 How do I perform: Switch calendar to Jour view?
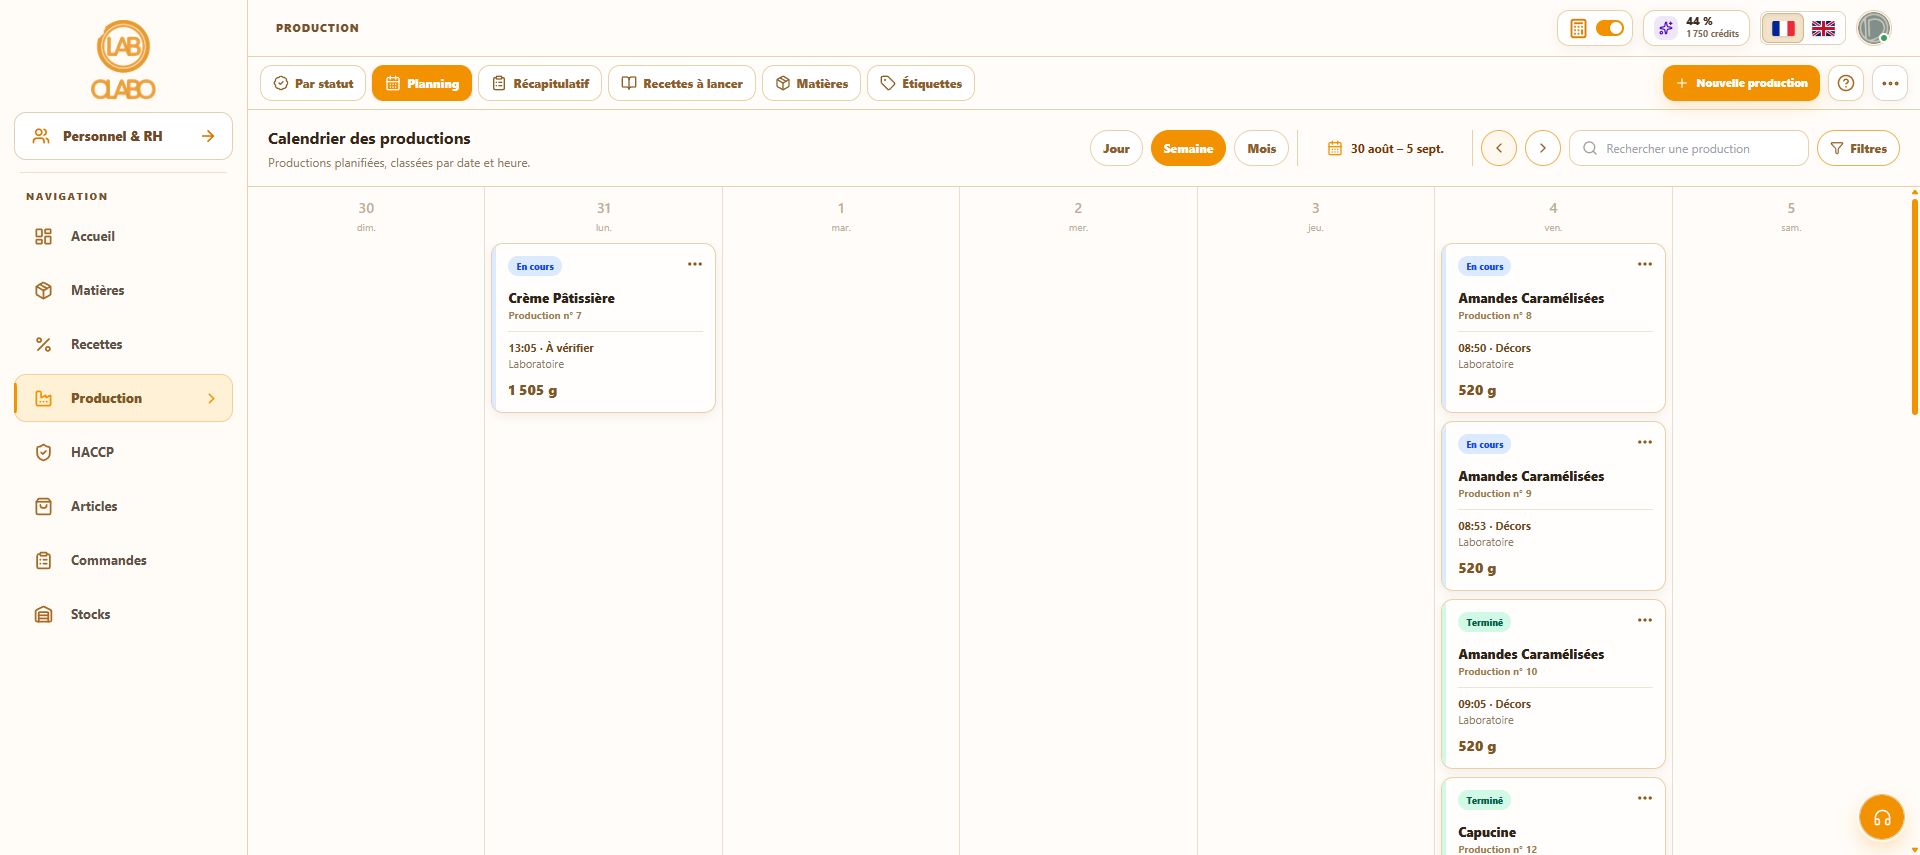(1116, 148)
